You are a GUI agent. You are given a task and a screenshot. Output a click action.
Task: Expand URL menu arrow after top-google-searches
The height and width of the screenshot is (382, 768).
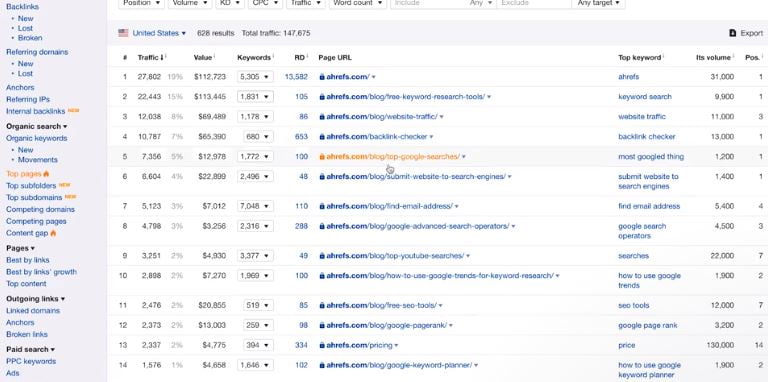point(463,157)
